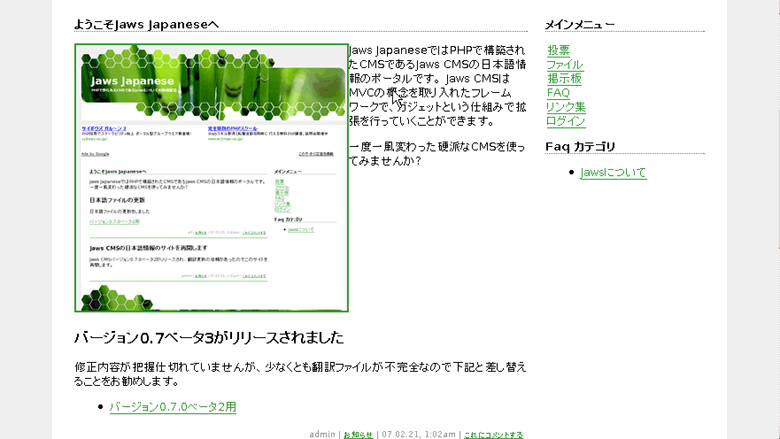This screenshot has height=439, width=780.
Task: Open the Jawsについて FAQ category
Action: [613, 173]
